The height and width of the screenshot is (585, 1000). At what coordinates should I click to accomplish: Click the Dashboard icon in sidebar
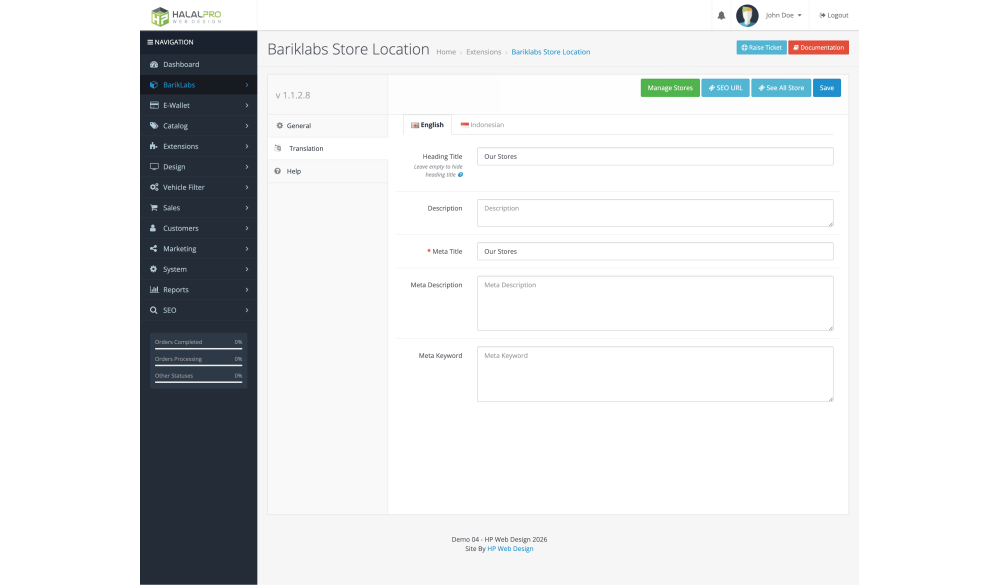click(x=154, y=65)
